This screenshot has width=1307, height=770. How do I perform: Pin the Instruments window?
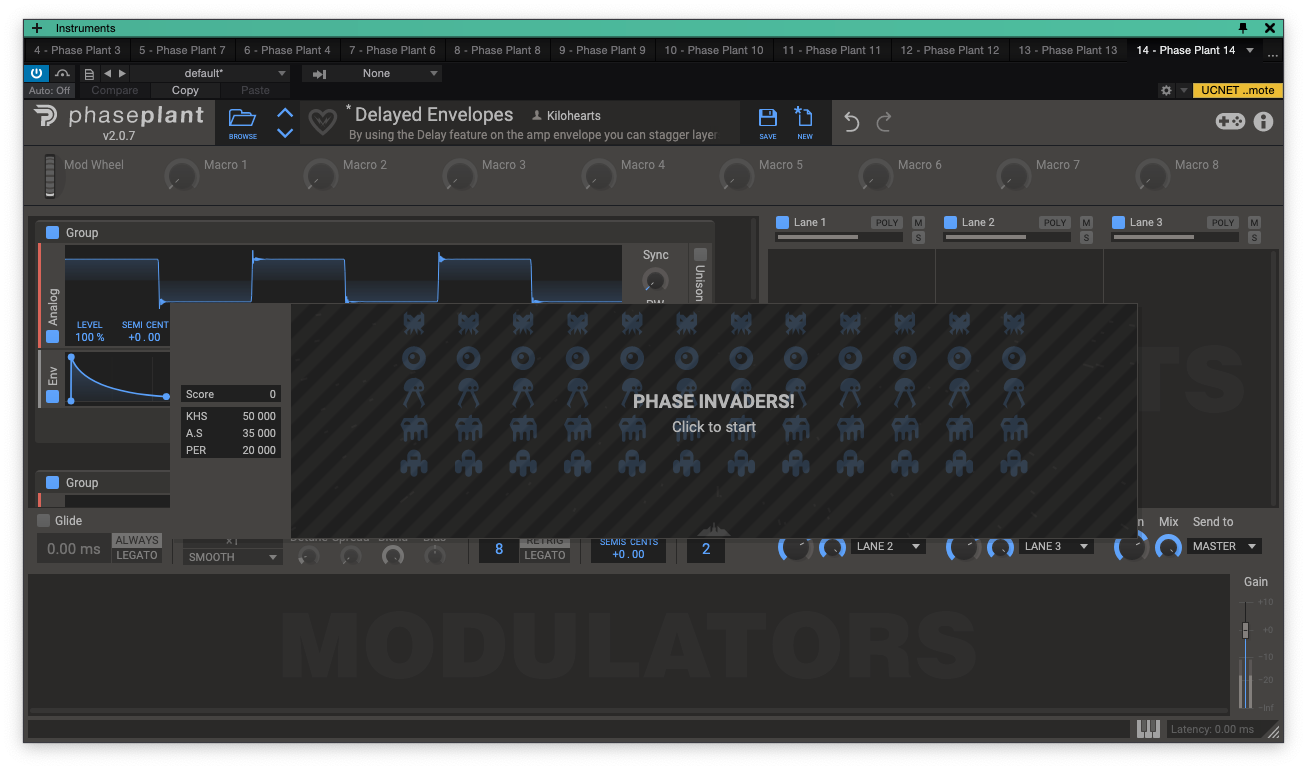pos(1243,28)
